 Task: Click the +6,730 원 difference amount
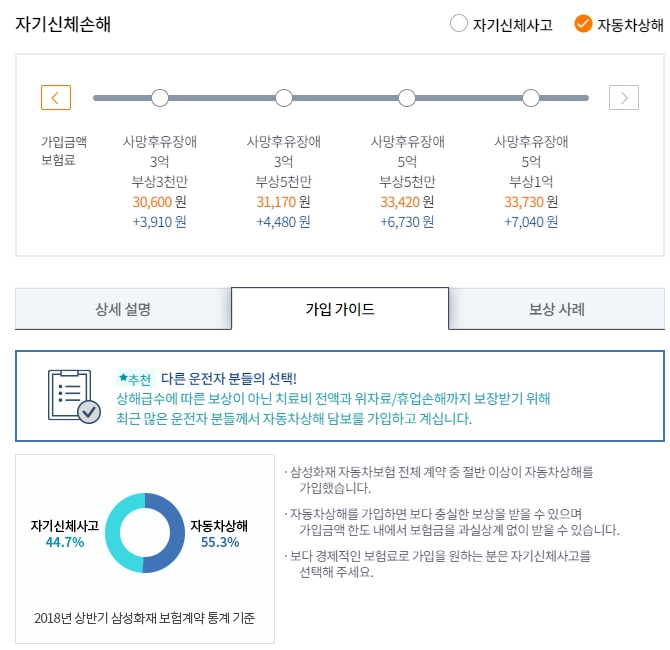tap(407, 222)
